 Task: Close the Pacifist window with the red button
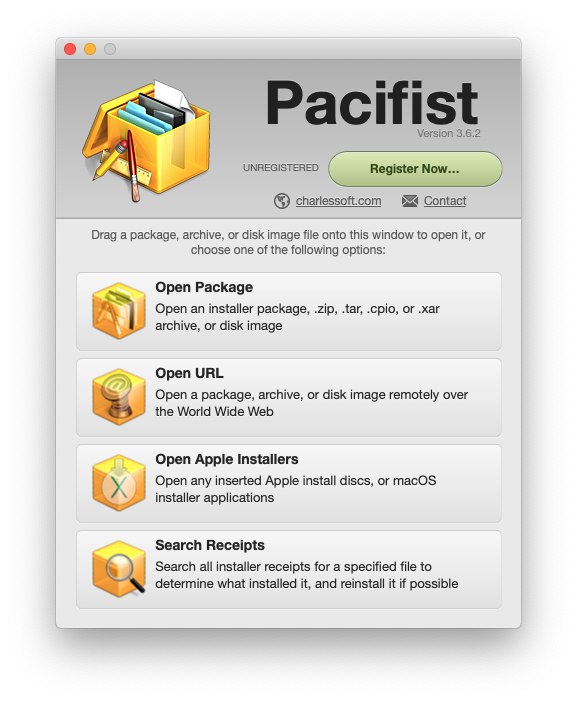tap(70, 49)
